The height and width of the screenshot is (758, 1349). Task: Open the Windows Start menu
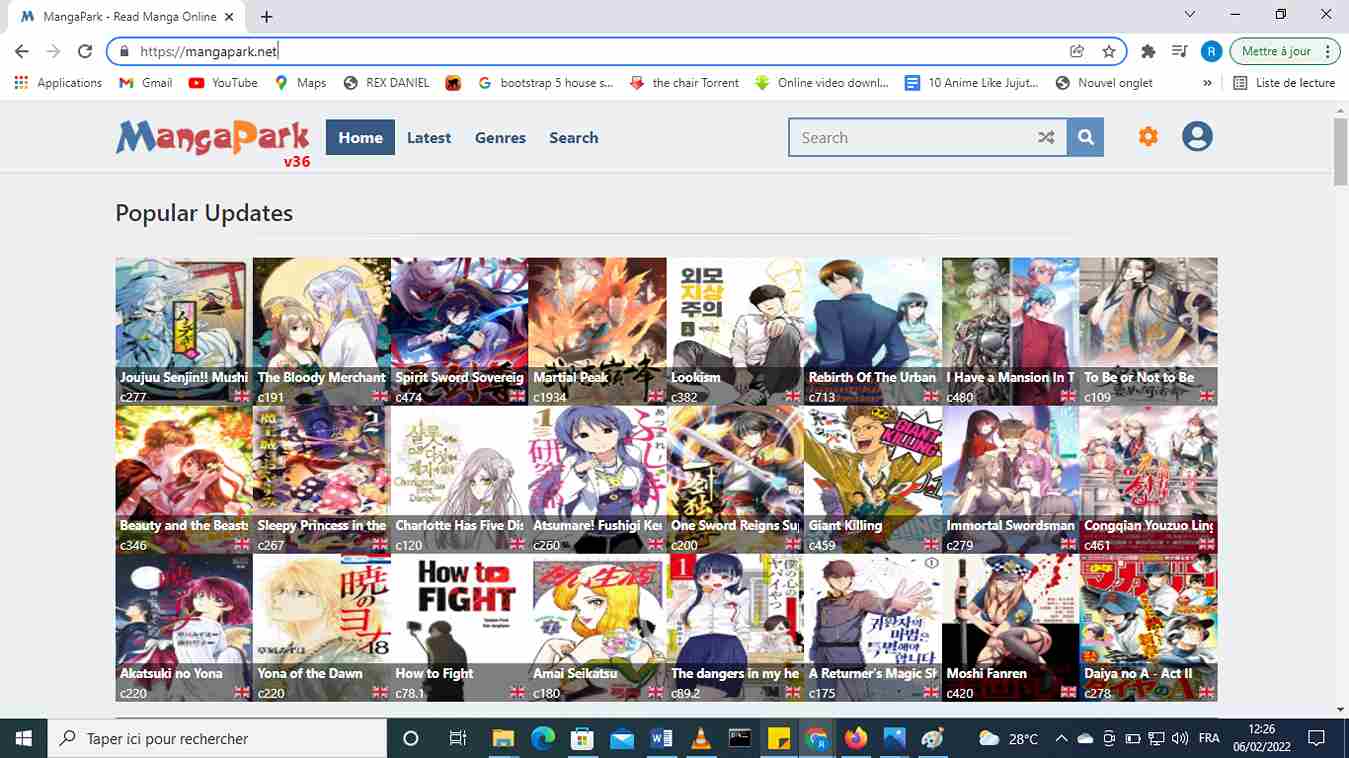[x=23, y=738]
